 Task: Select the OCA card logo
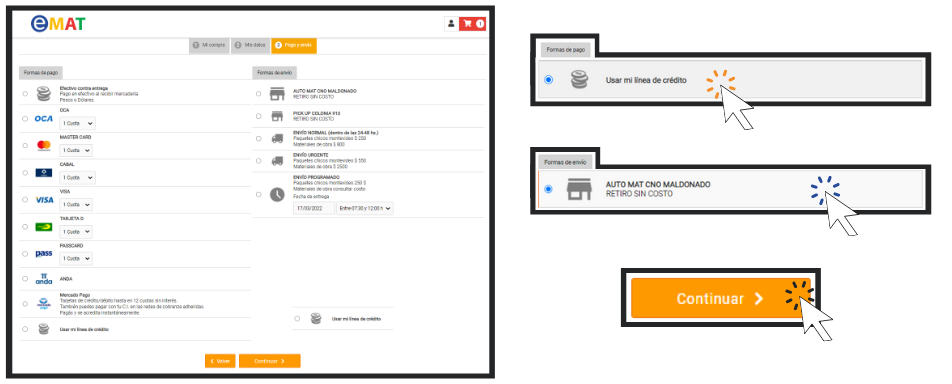[44, 119]
